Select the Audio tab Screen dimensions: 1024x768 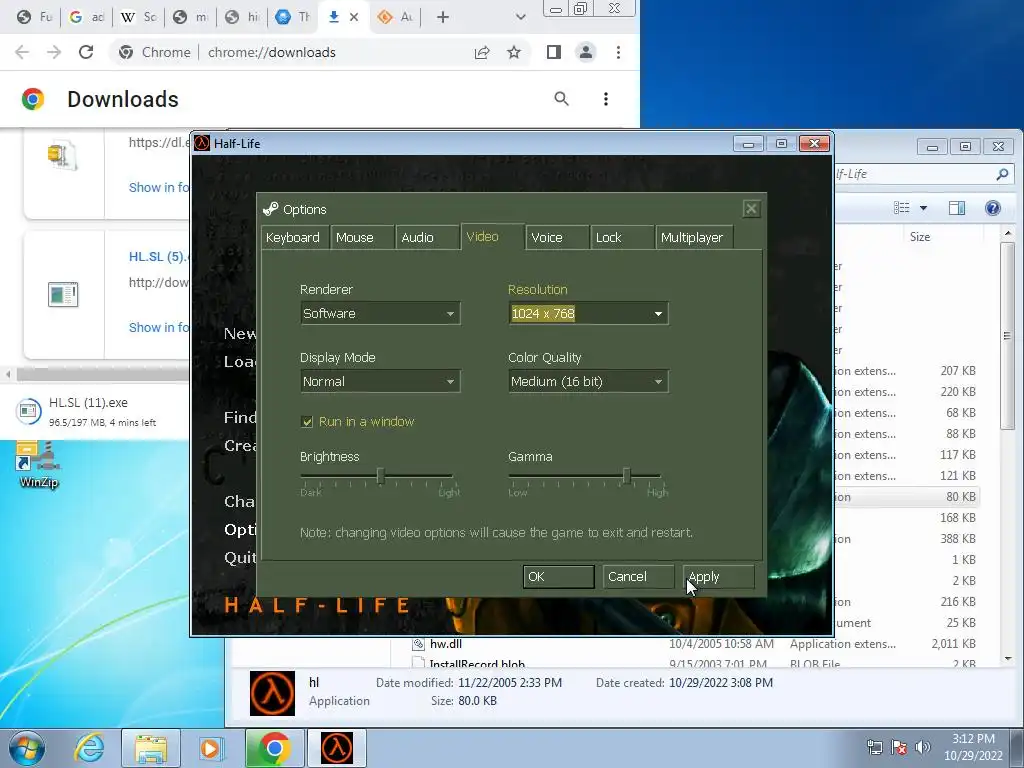point(426,238)
